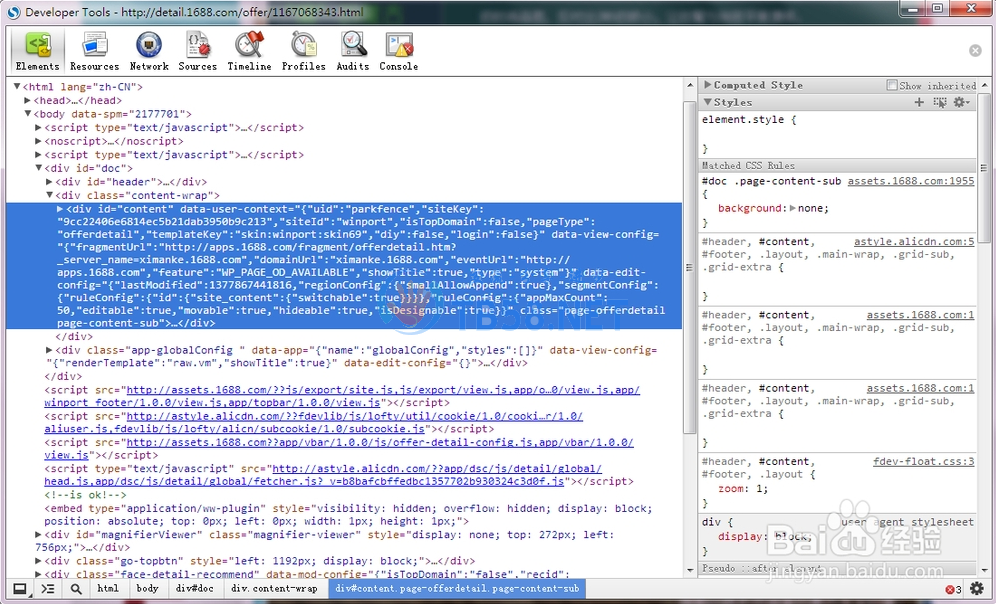Open the Elements panel
996x604 pixels.
[x=37, y=51]
